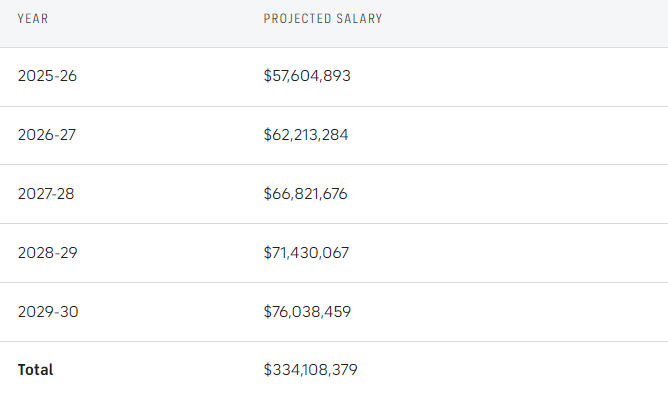Screen dimensions: 668x397
Task: Select the $334,108,379 total amount
Action: 311,370
